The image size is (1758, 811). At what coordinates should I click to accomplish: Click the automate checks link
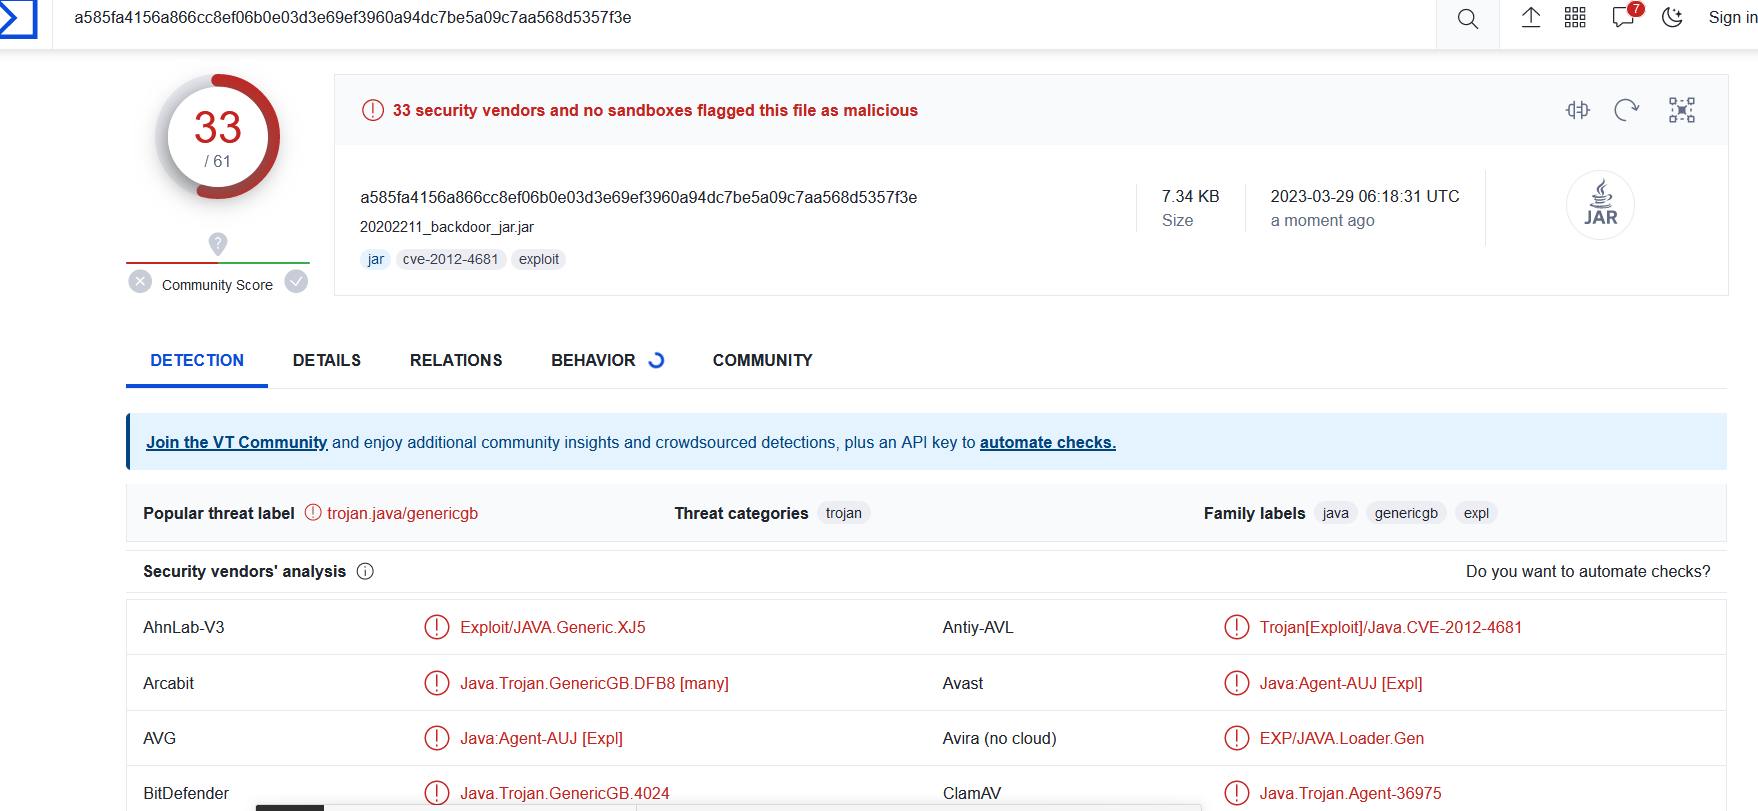click(1047, 442)
